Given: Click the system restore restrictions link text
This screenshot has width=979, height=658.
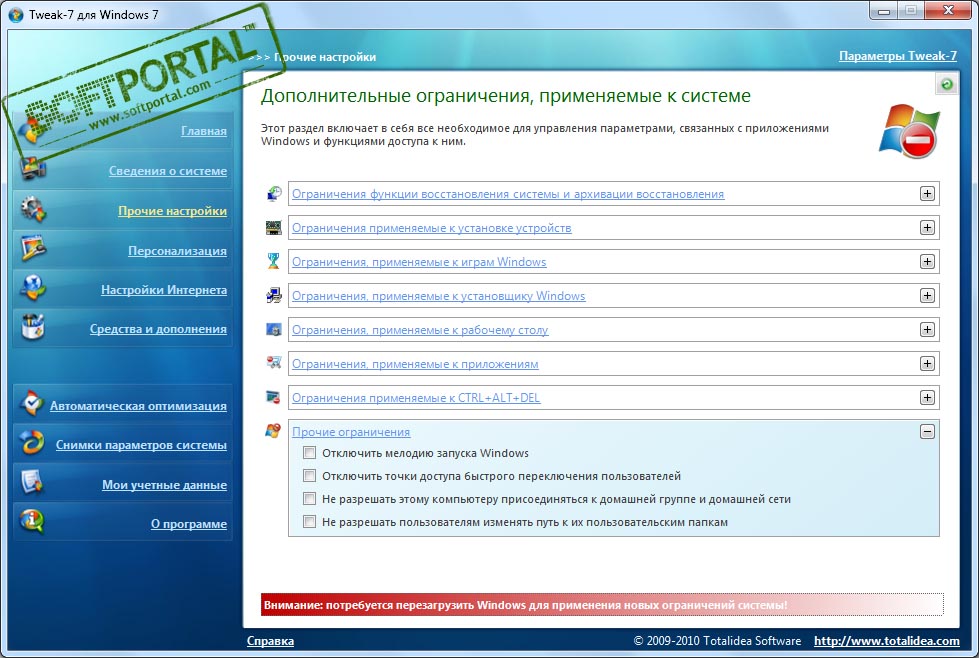Looking at the screenshot, I should point(508,194).
